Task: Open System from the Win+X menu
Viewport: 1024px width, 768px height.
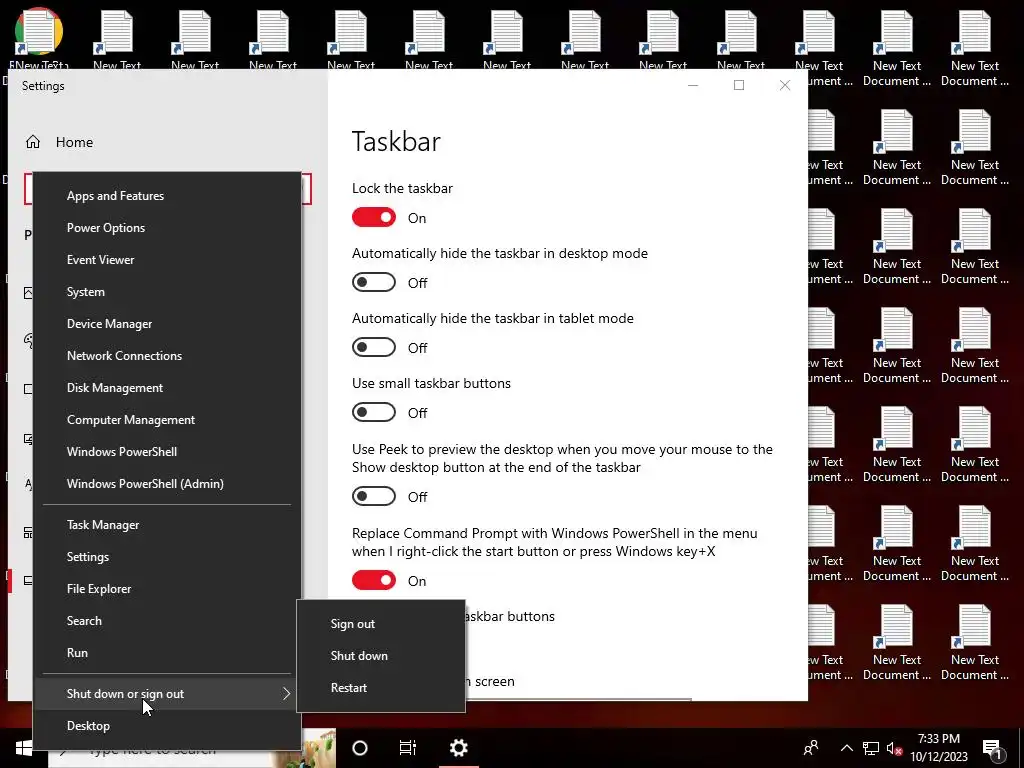Action: coord(167,292)
